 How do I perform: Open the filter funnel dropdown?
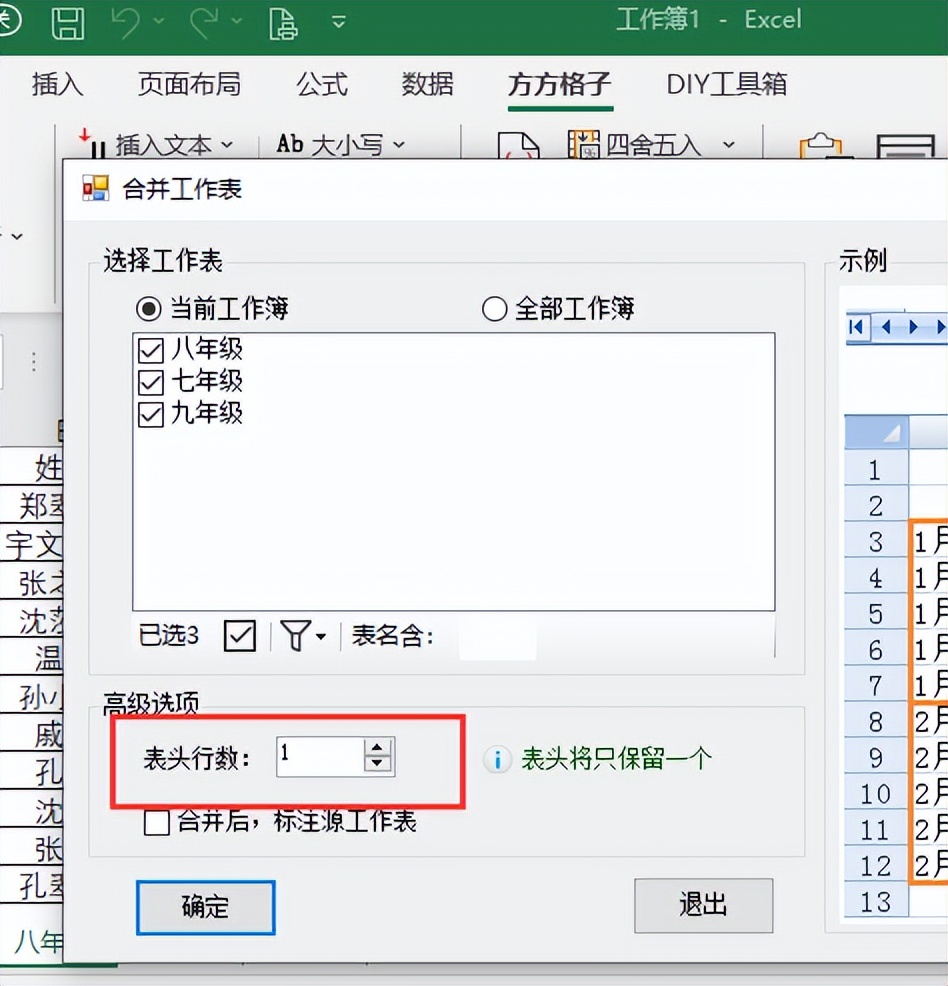point(304,636)
